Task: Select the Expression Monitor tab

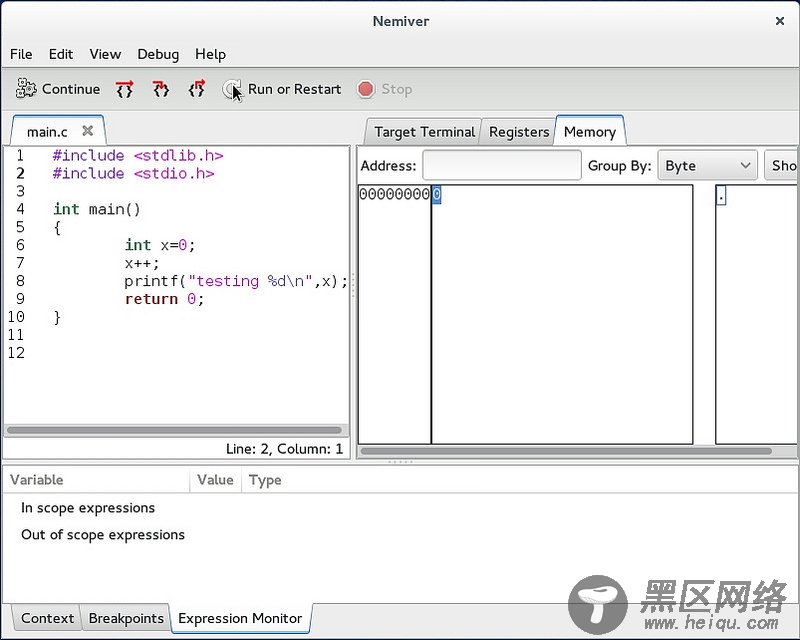Action: (x=240, y=618)
